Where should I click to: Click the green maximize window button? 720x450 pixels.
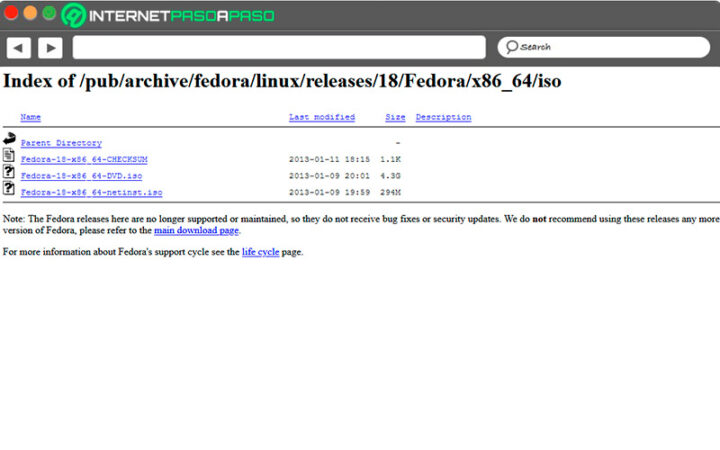point(49,13)
